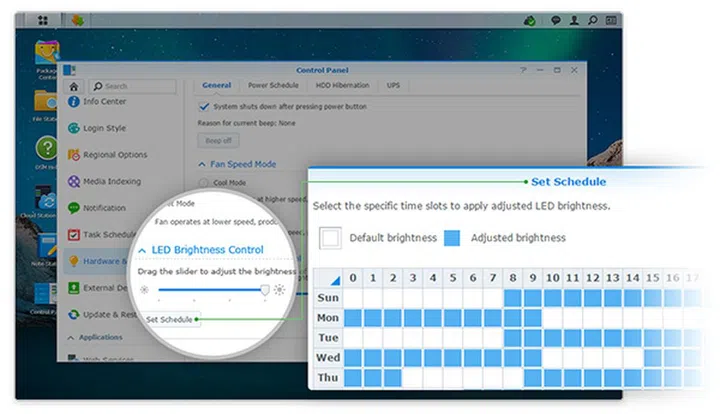Viewport: 720px width, 414px height.
Task: Click the Control Panel help question mark
Action: pos(523,70)
